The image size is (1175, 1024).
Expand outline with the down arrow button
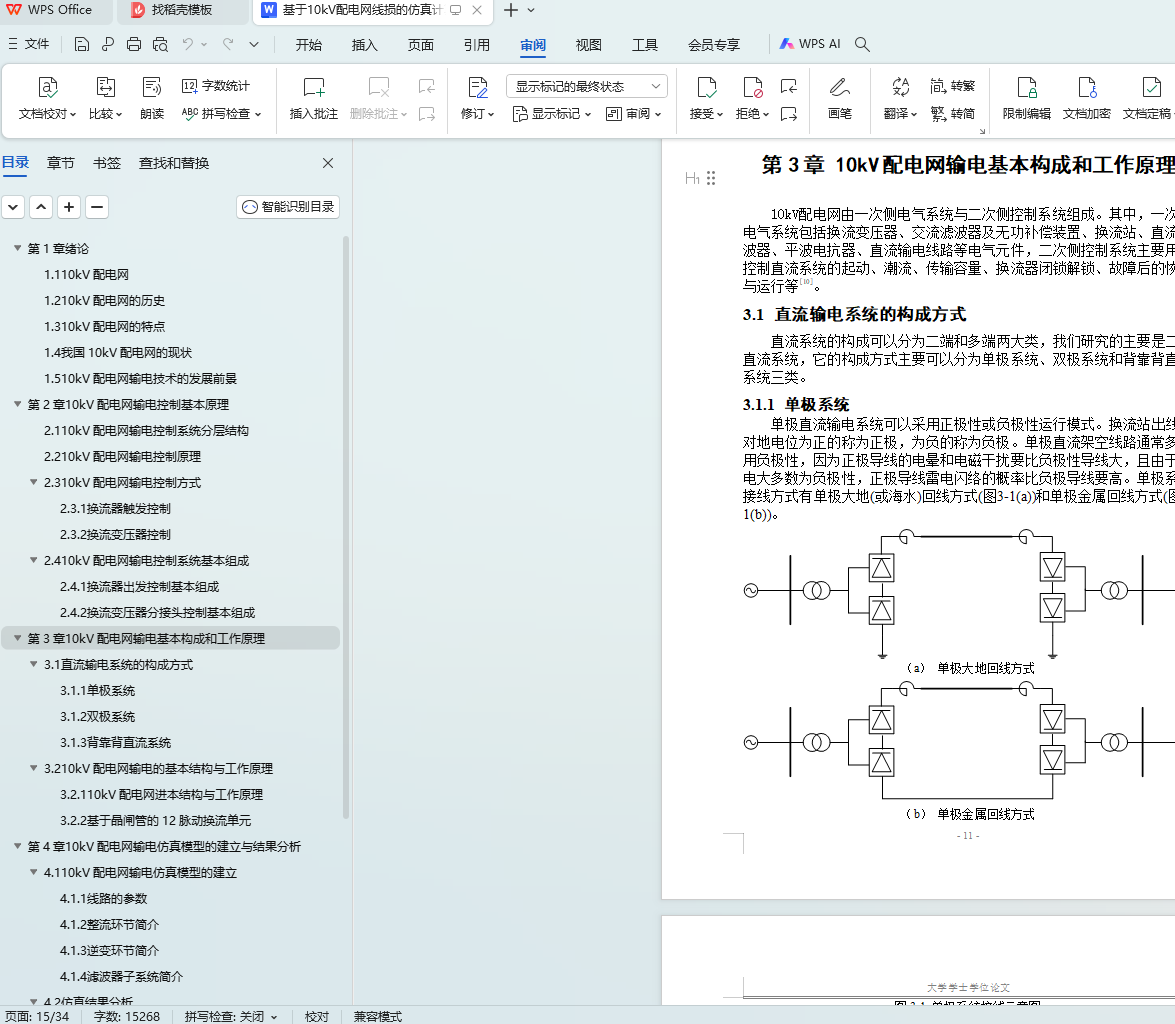pos(13,207)
